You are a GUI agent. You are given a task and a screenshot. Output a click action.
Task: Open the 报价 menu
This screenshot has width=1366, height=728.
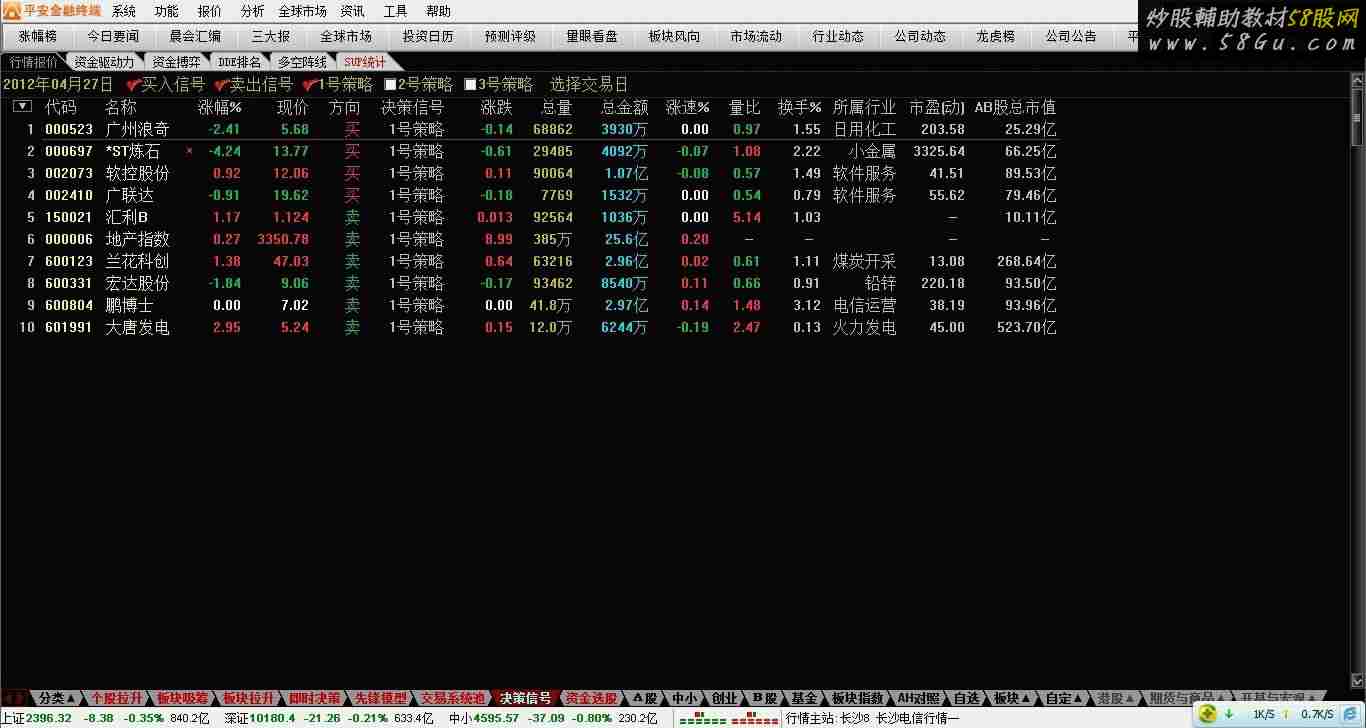(x=210, y=11)
